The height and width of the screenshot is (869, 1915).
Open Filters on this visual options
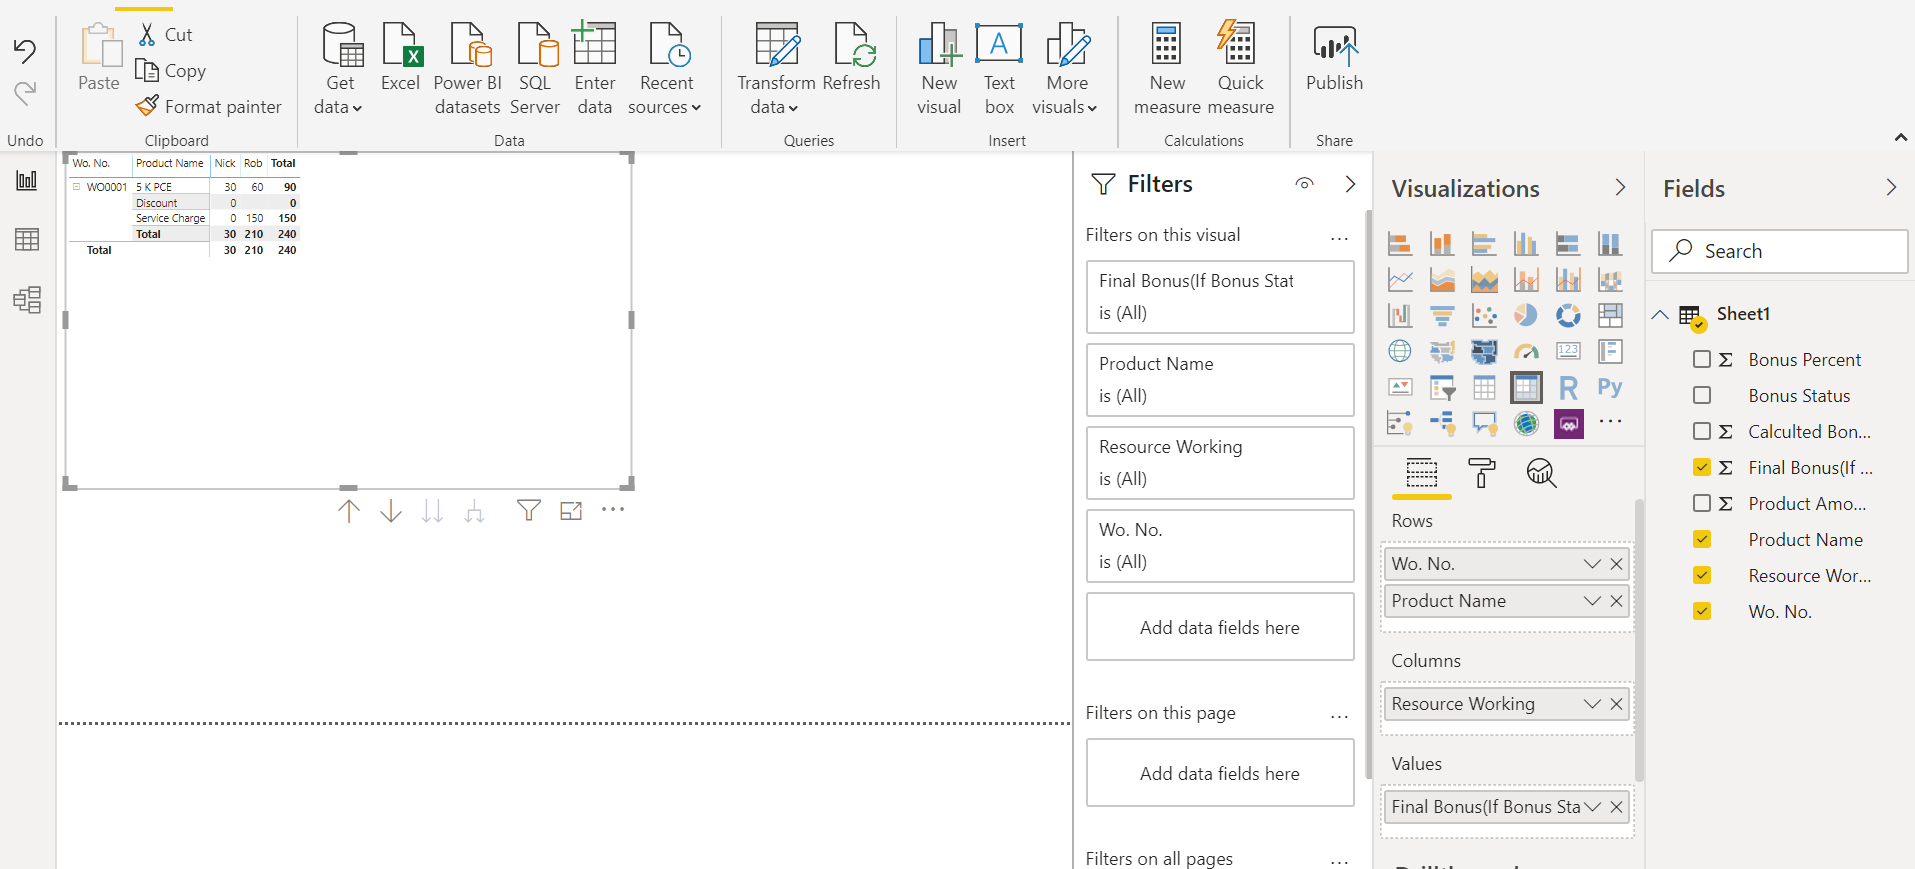coord(1339,237)
